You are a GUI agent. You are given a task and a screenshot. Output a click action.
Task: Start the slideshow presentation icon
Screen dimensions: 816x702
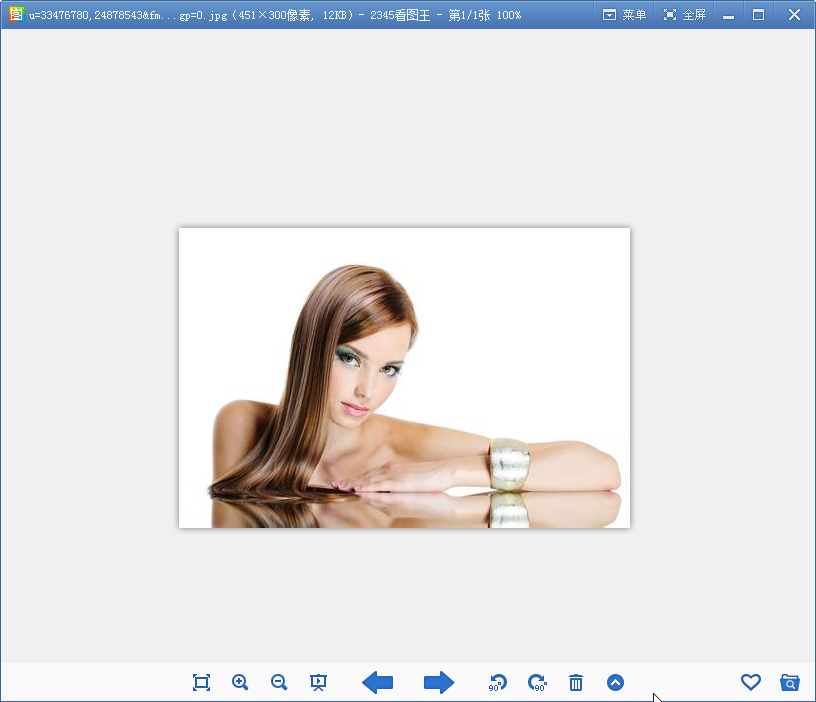click(318, 682)
